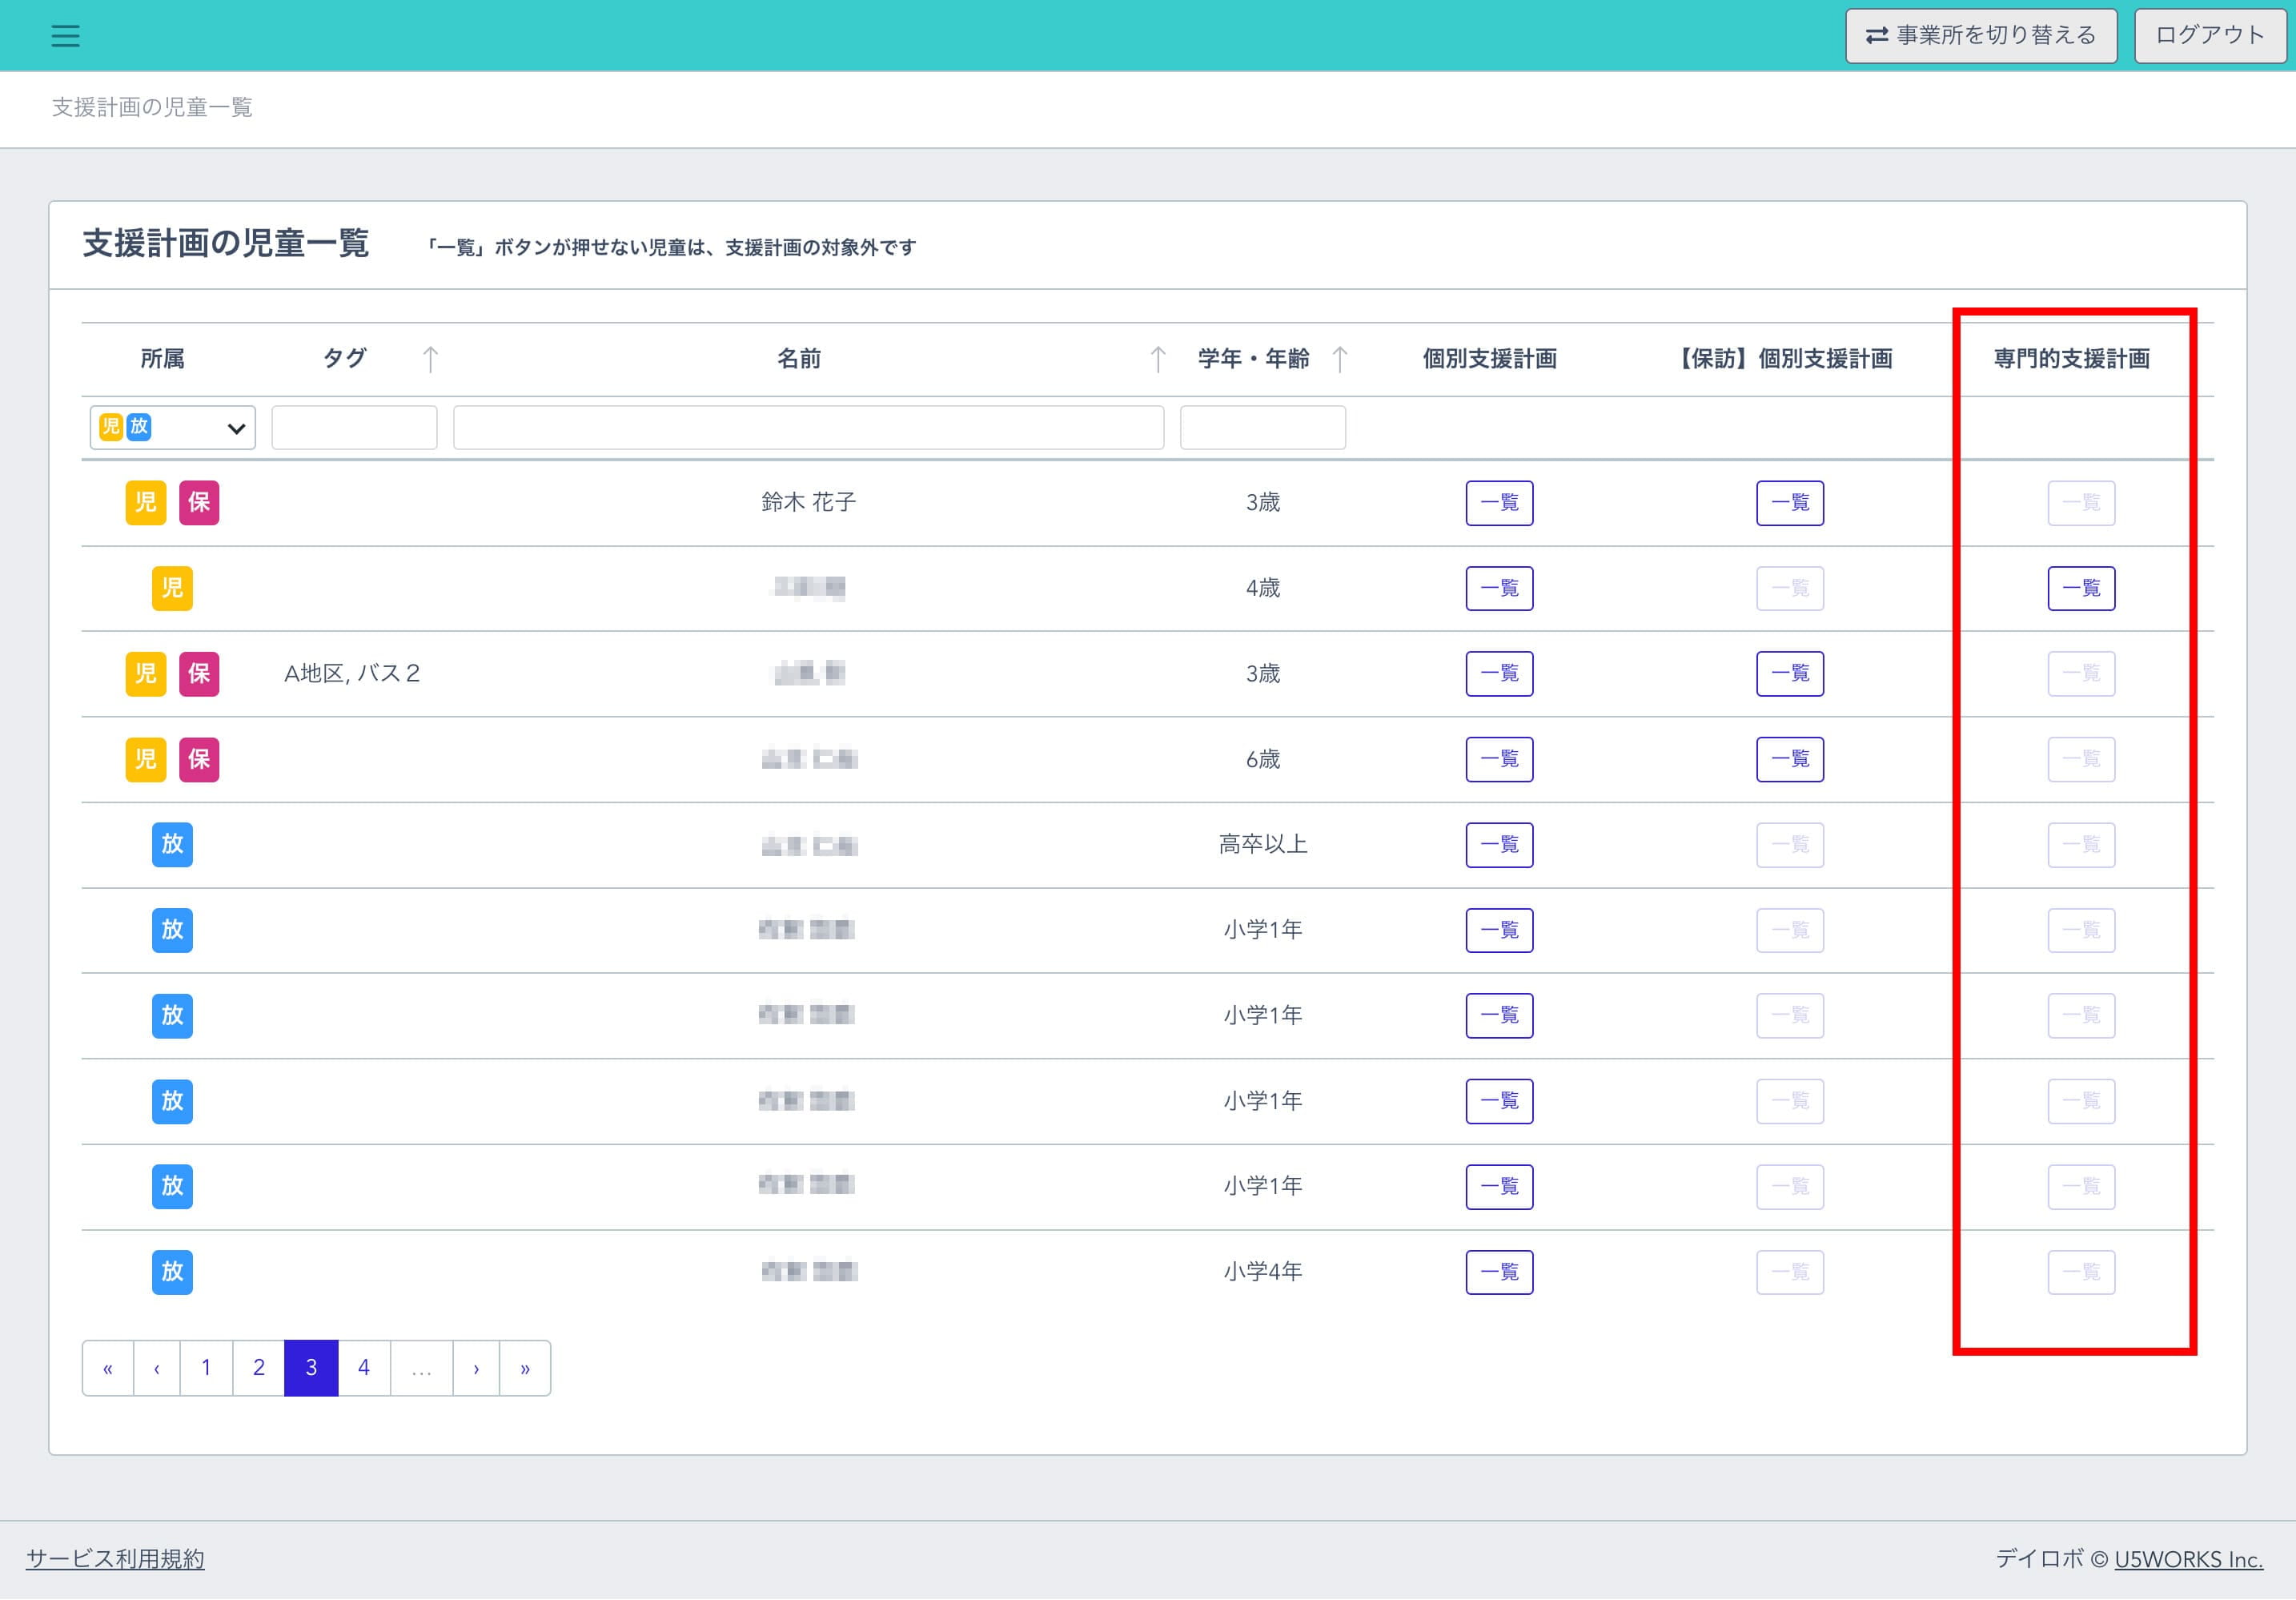Click 児 badge in 鈴木 花子 row
Viewport: 2296px width, 1600px height.
[x=146, y=502]
